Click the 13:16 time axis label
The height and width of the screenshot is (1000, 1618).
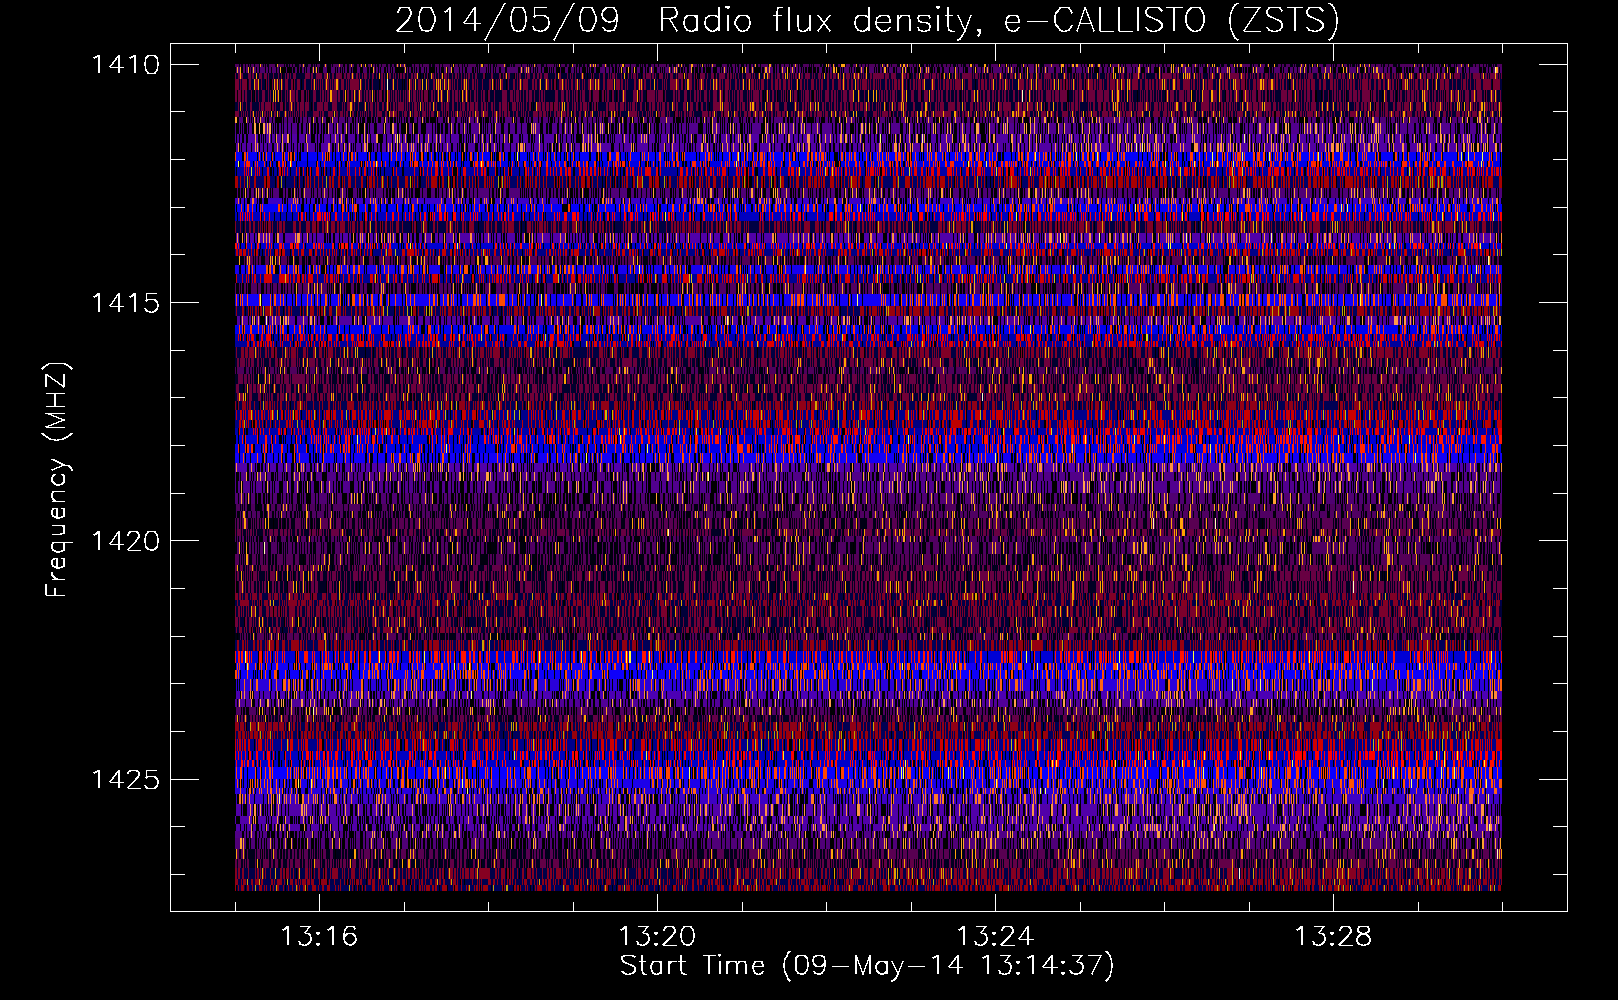pos(319,937)
